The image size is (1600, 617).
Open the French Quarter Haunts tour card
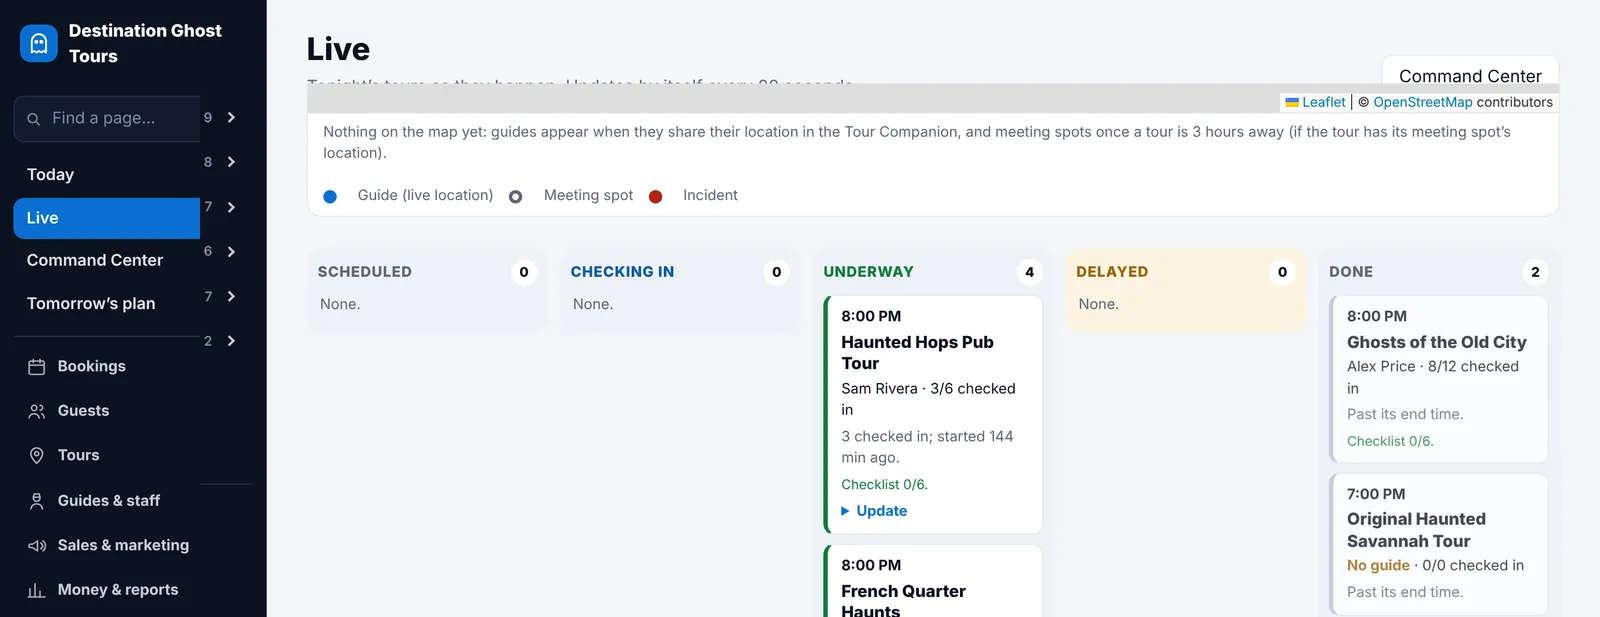click(933, 582)
